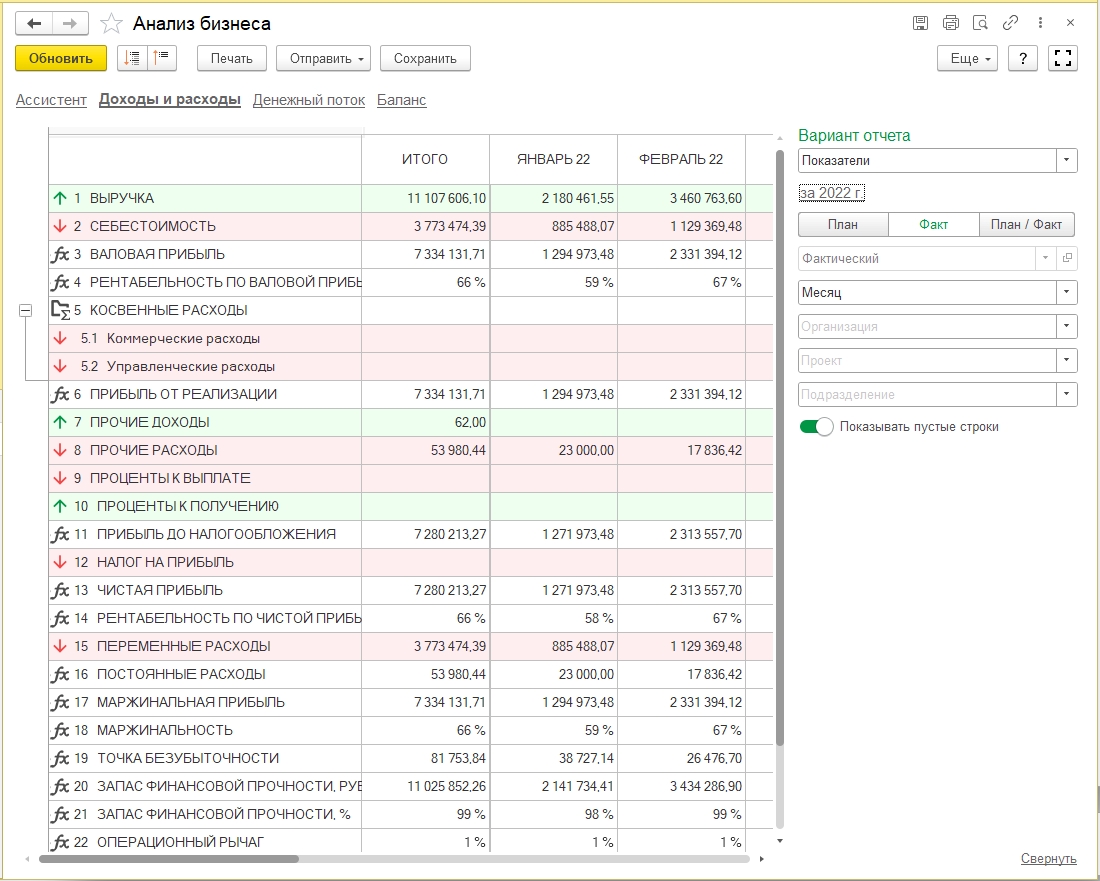This screenshot has width=1100, height=881.
Task: Switch to the Баланс tab
Action: tap(401, 100)
